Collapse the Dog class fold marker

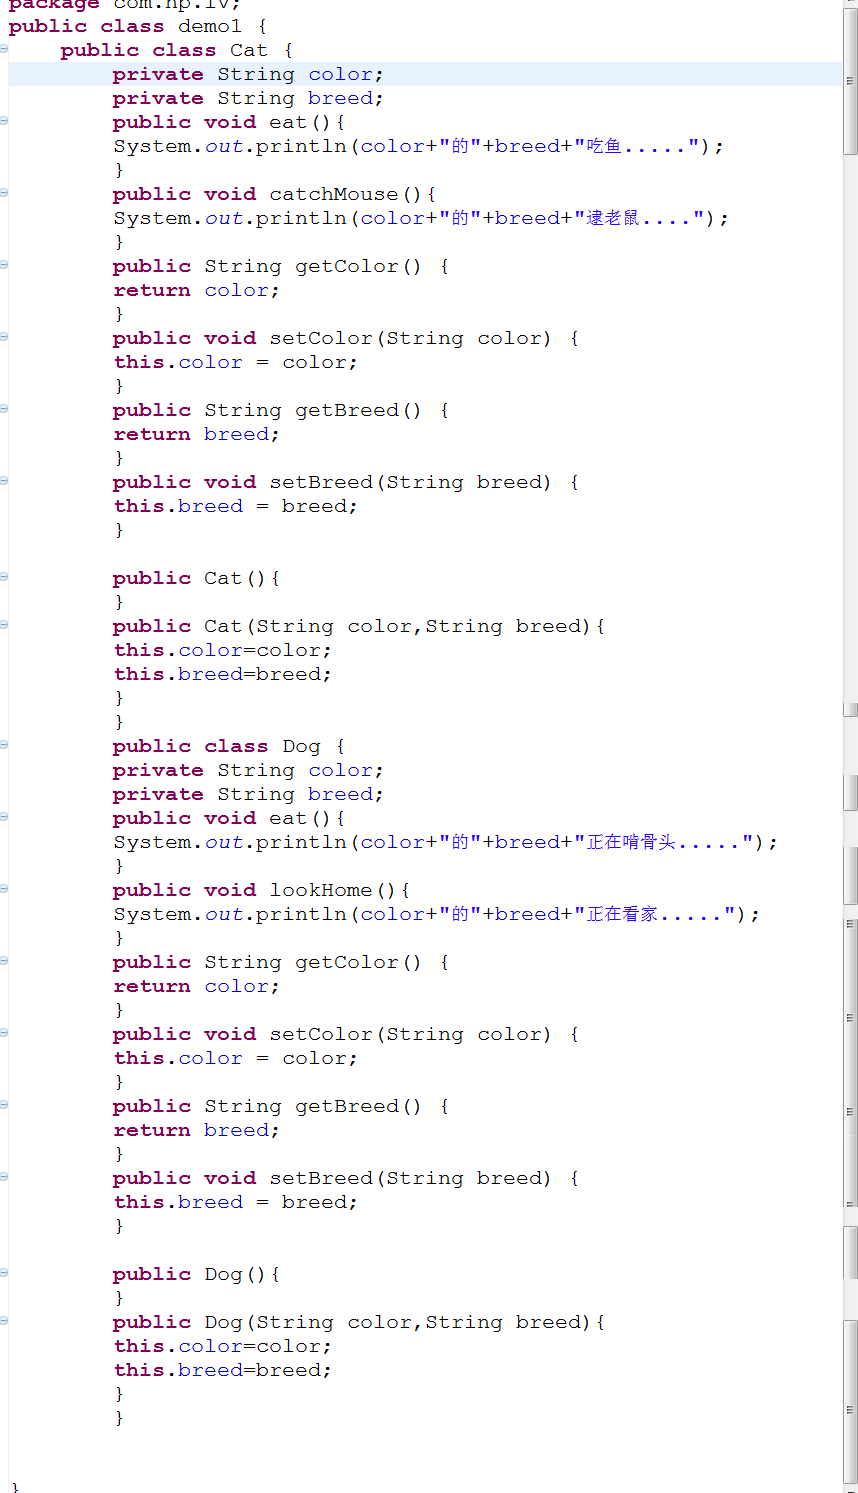[4, 745]
